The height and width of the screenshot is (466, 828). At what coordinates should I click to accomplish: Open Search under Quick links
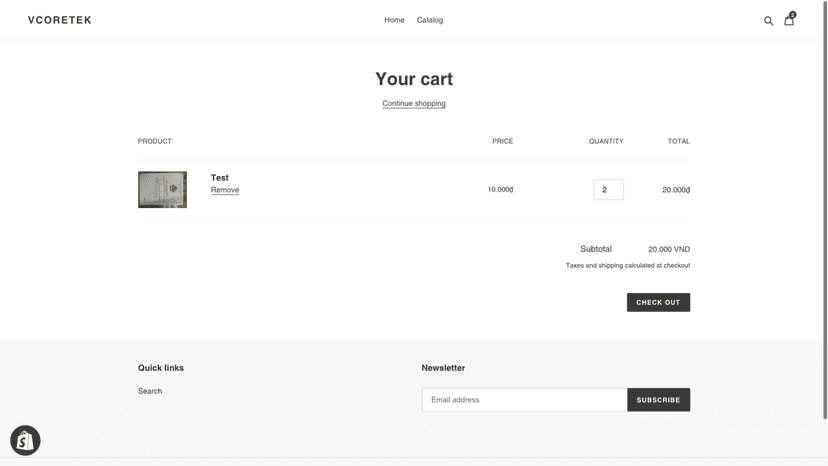click(150, 391)
